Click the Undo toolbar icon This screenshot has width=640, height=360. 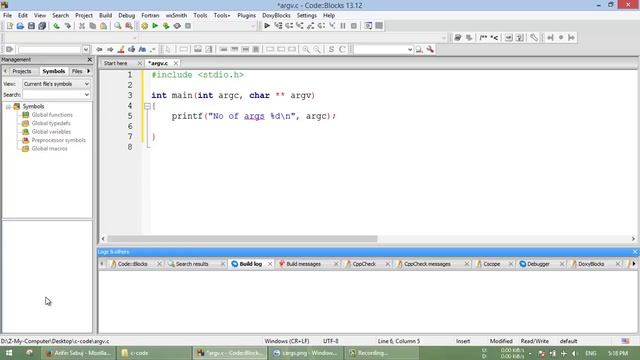56,26
